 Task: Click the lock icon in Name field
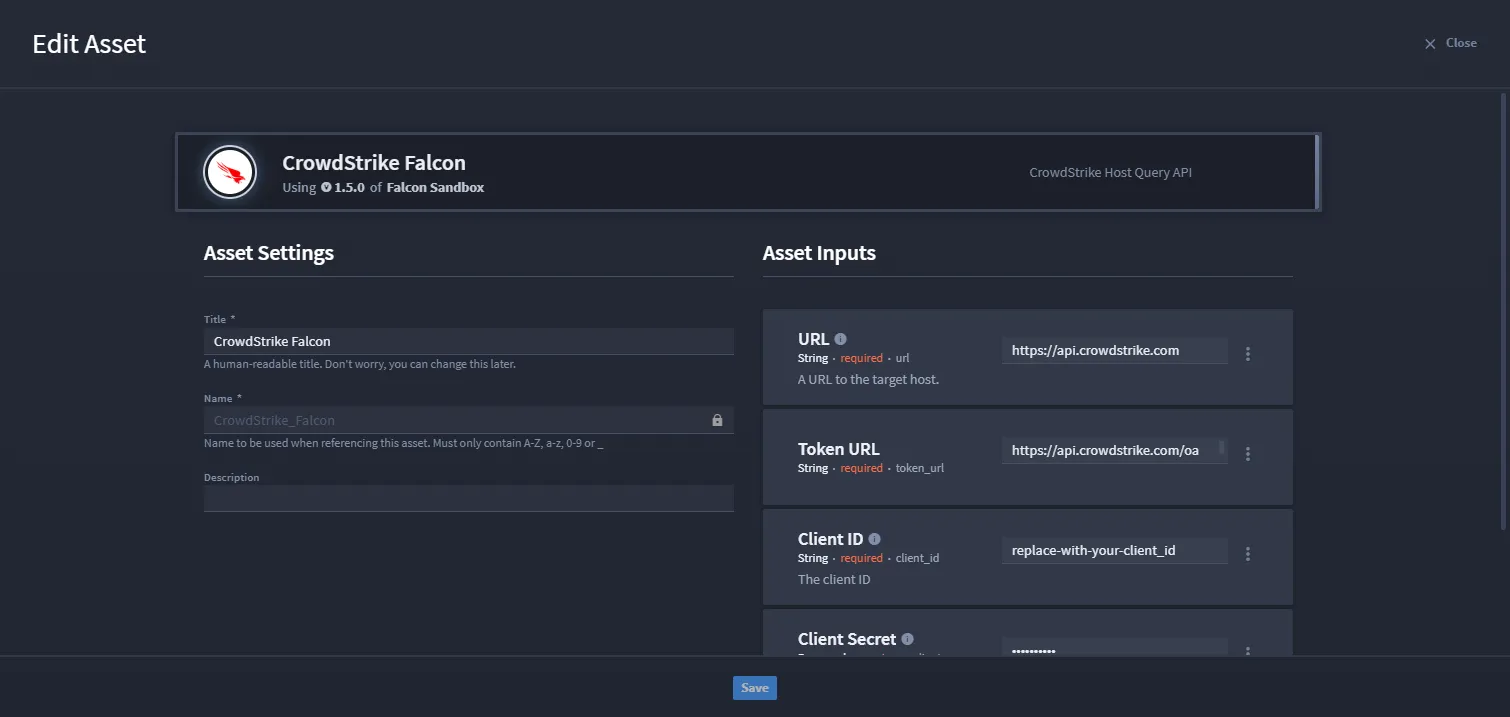tap(717, 420)
